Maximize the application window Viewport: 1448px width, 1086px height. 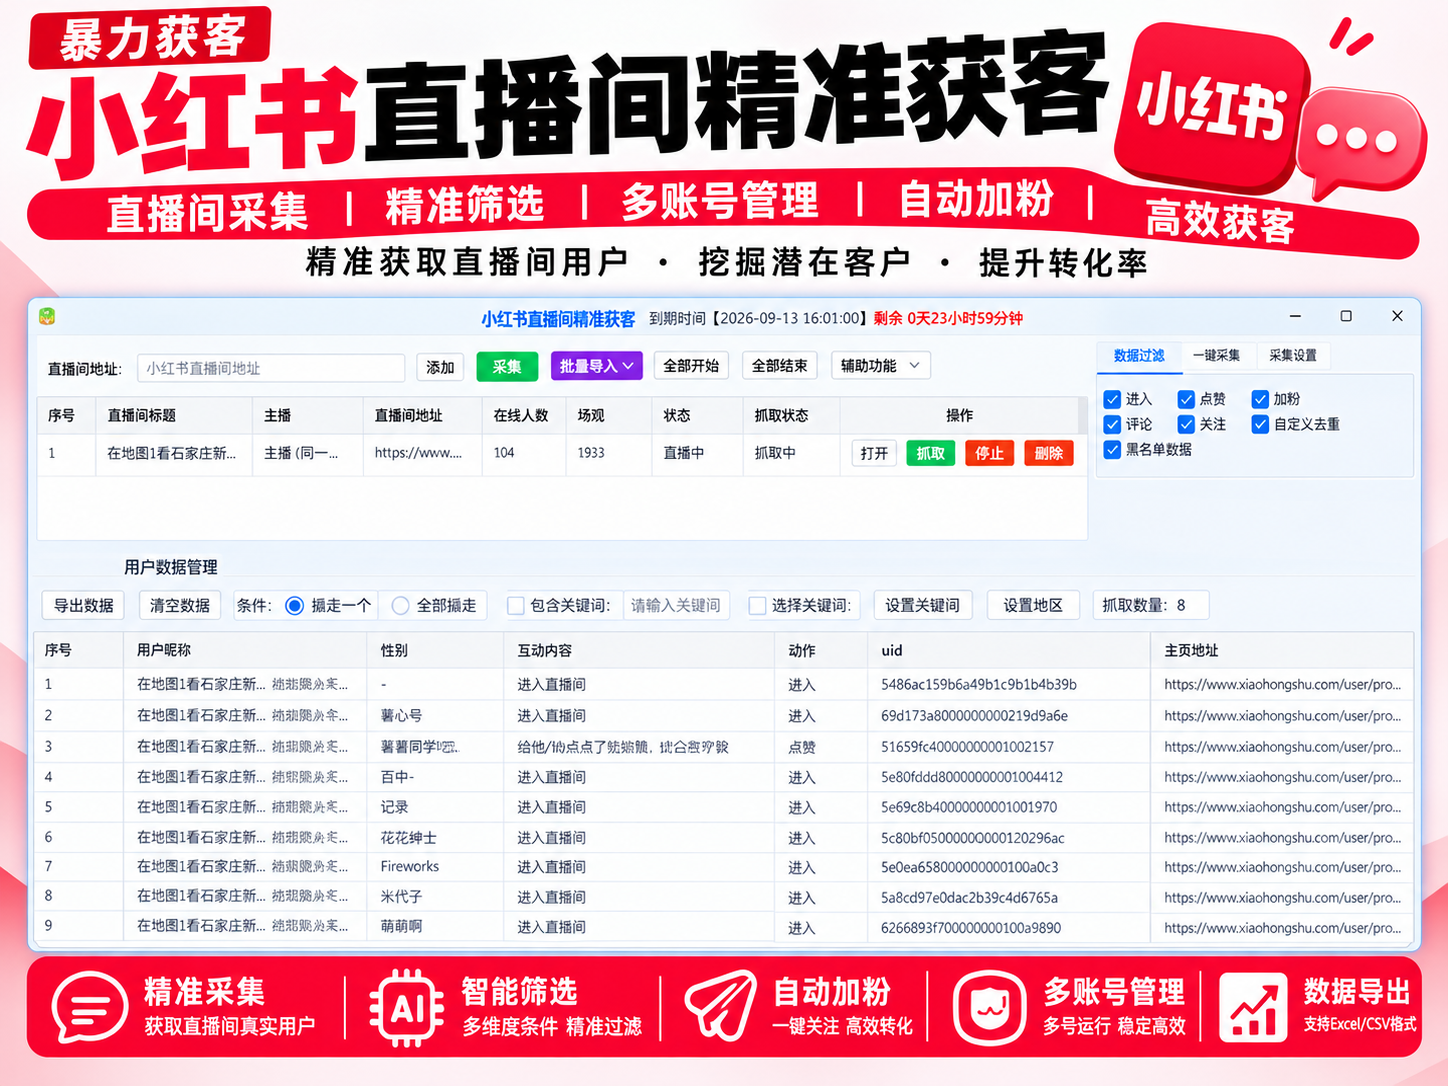1346,316
